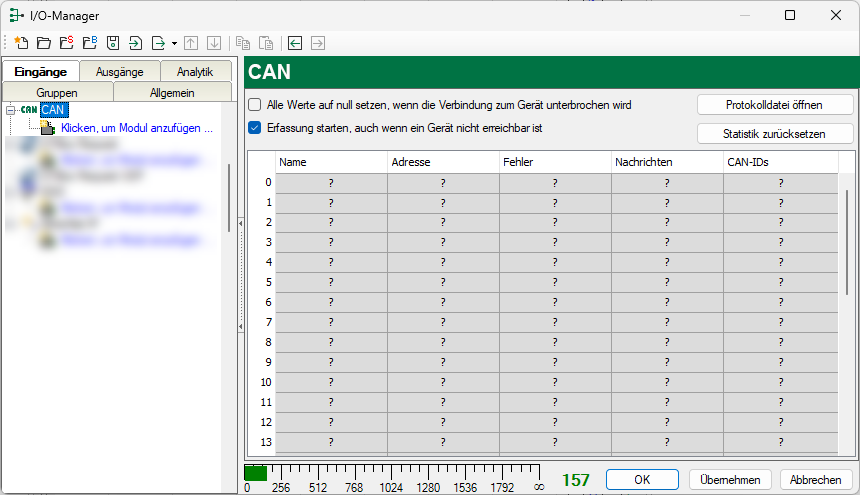Select row 5 header in the table
This screenshot has height=495, width=860.
pyautogui.click(x=262, y=282)
